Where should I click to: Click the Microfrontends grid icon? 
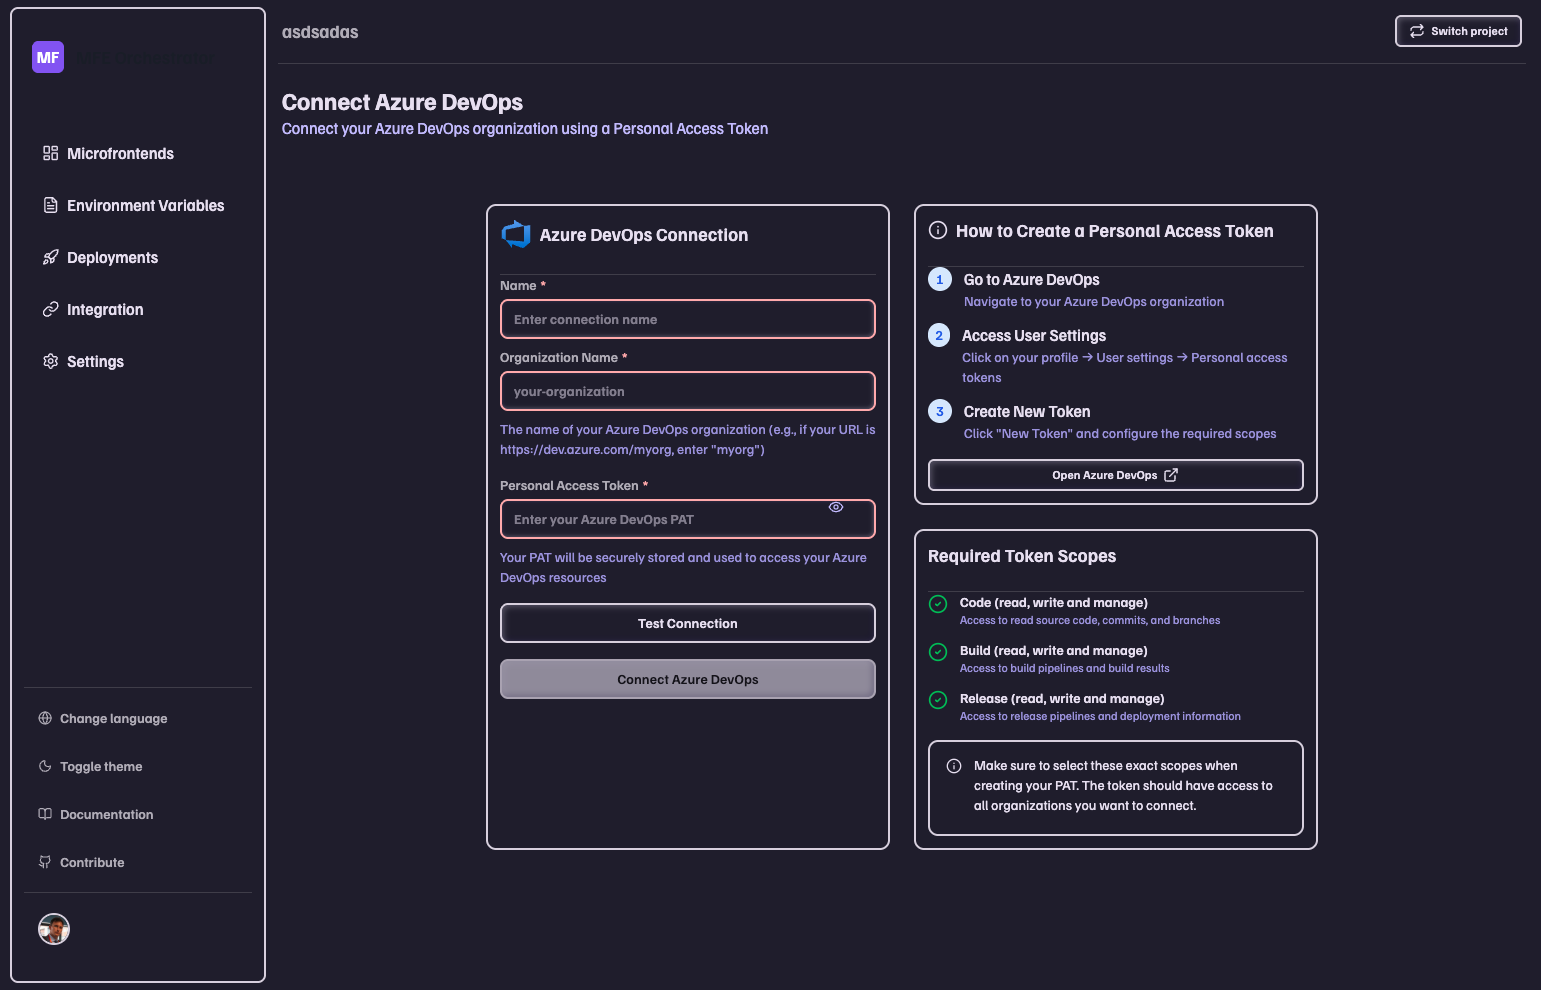pyautogui.click(x=50, y=153)
